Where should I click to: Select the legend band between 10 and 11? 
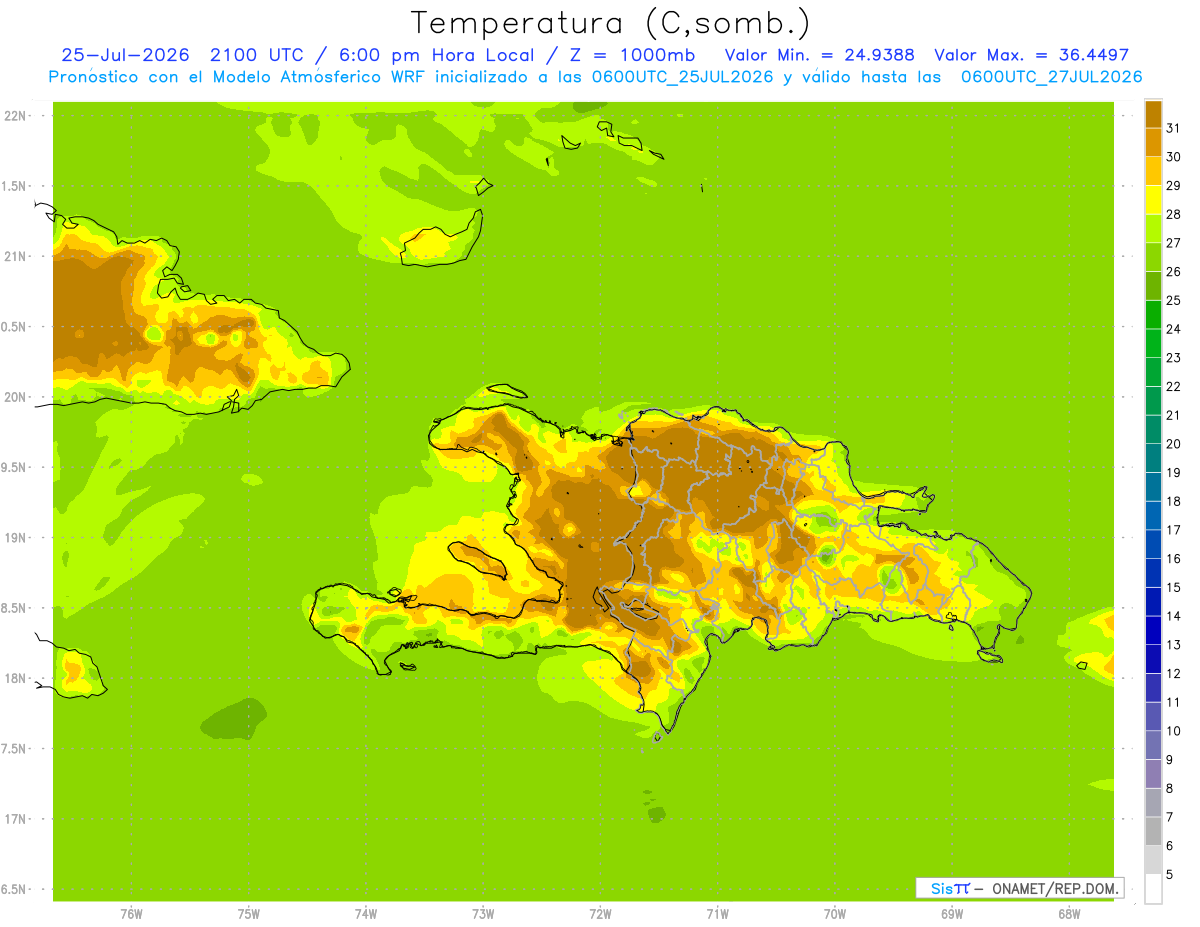pyautogui.click(x=1153, y=716)
